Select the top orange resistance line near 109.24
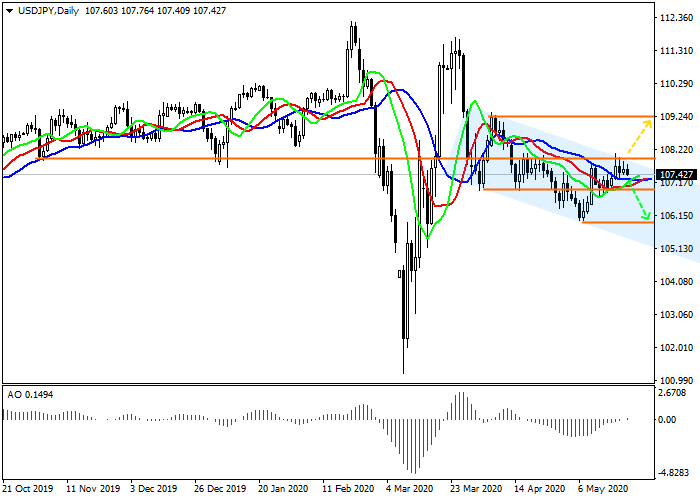Image resolution: width=700 pixels, height=500 pixels. 570,117
